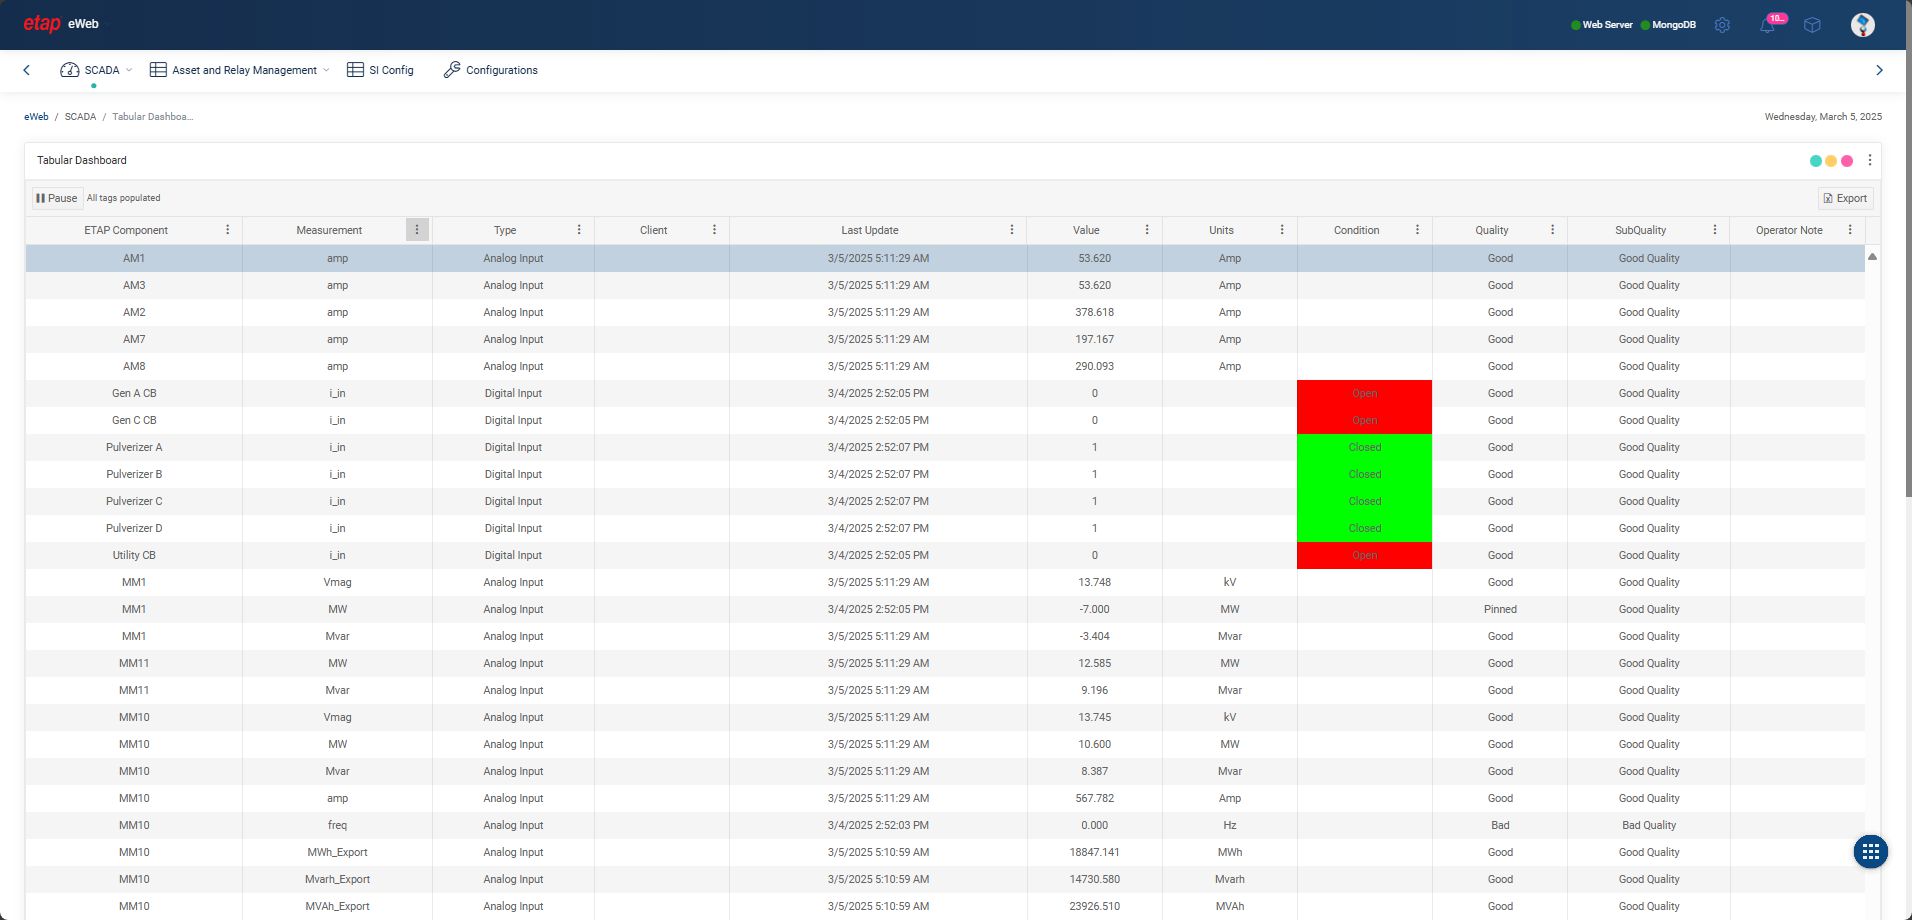Screen dimensions: 1912x920
Task: Click the pink color dot on dashboard
Action: (x=1847, y=161)
